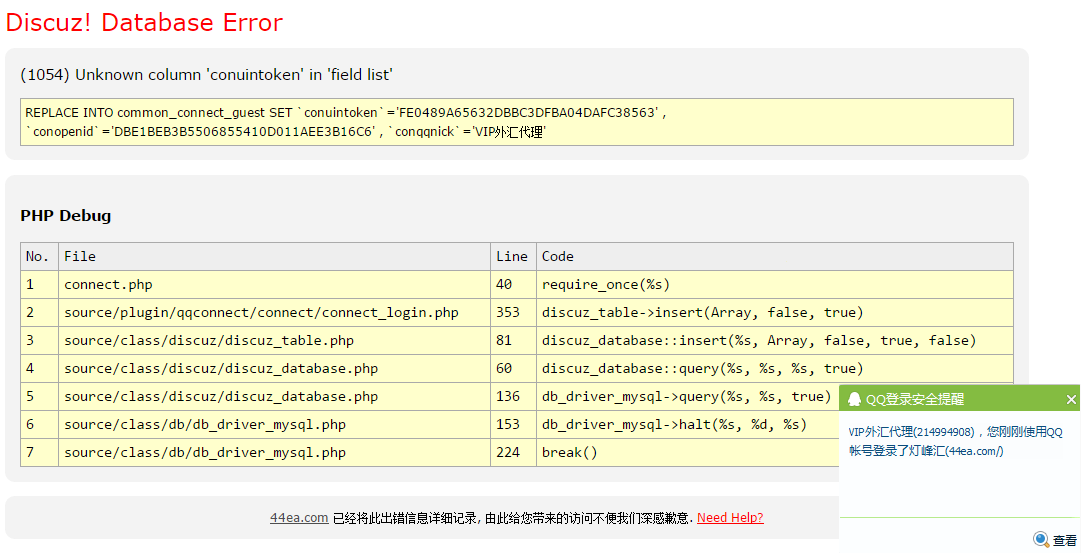Click the QQ penguin icon in popup header

854,399
